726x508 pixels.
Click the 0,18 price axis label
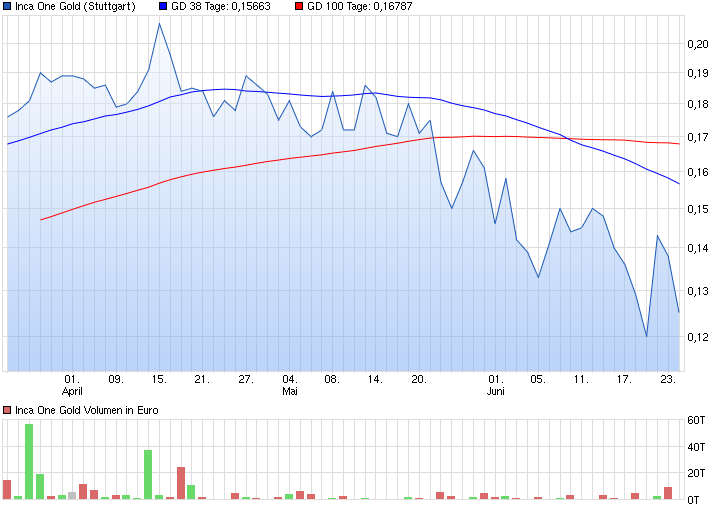(698, 104)
